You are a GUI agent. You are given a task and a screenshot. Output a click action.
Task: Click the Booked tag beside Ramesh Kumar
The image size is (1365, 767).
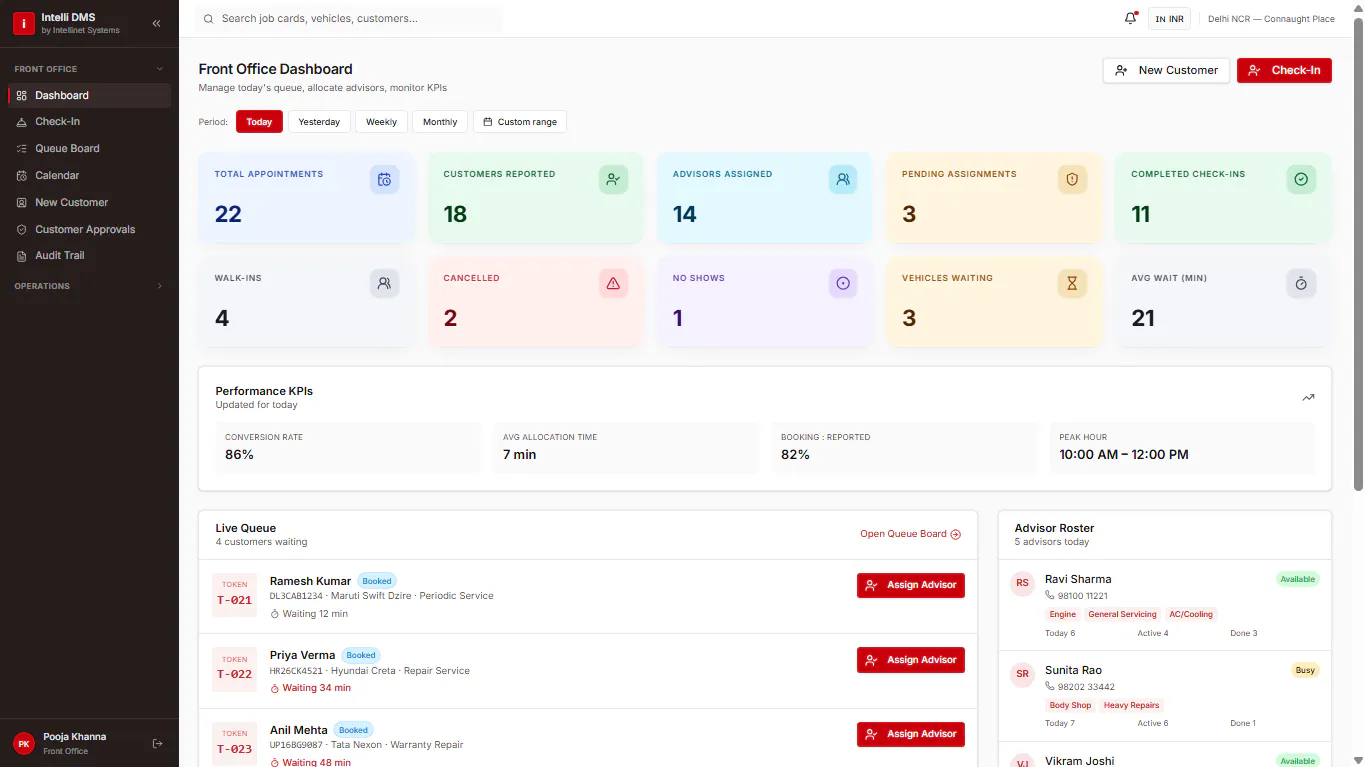pos(377,581)
